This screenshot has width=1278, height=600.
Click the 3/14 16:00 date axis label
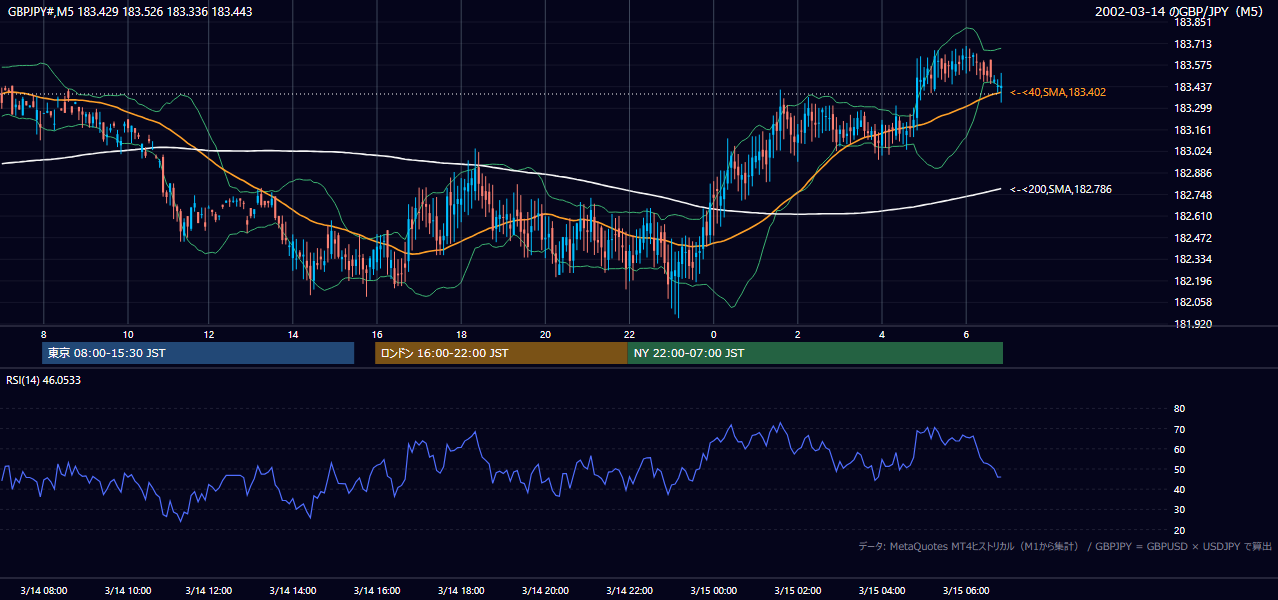pyautogui.click(x=378, y=590)
